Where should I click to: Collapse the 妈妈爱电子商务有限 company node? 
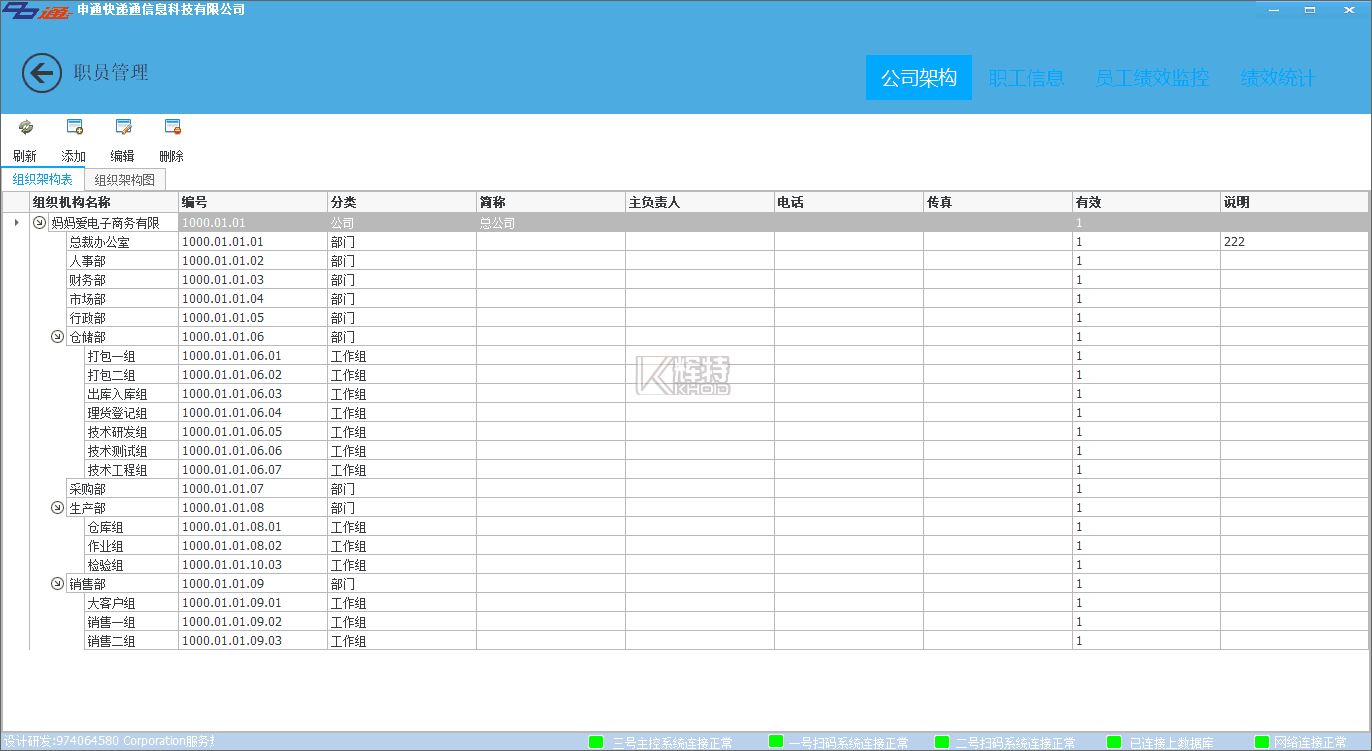coord(39,223)
